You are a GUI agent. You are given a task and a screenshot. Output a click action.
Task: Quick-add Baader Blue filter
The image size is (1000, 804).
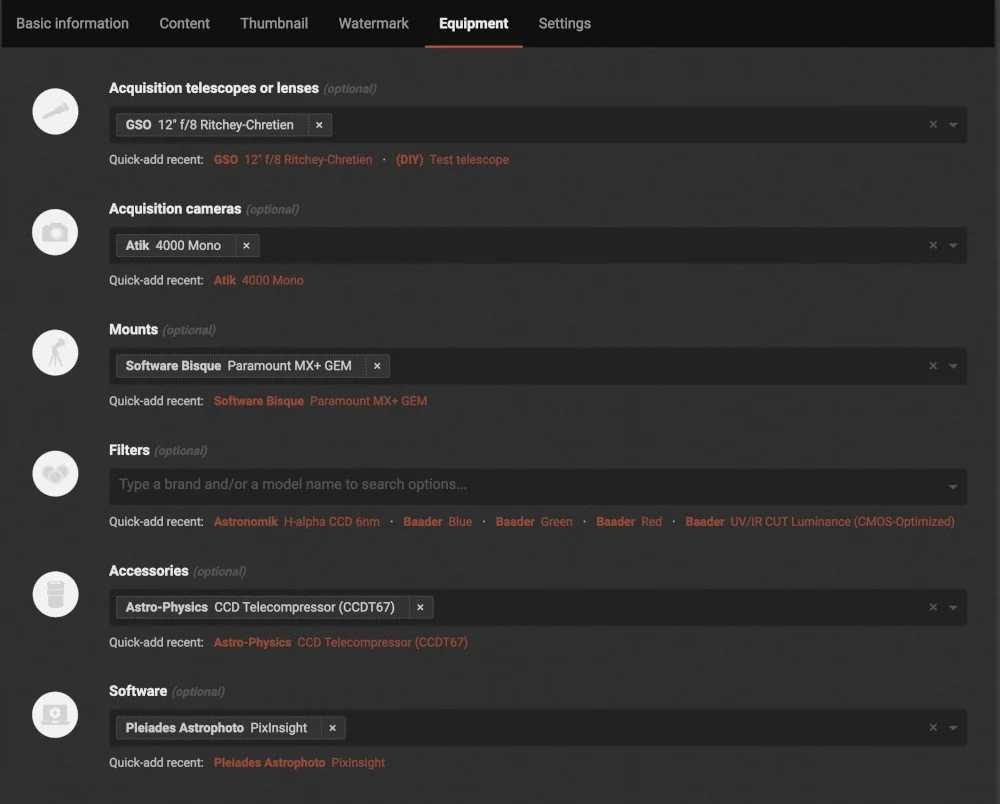(438, 522)
